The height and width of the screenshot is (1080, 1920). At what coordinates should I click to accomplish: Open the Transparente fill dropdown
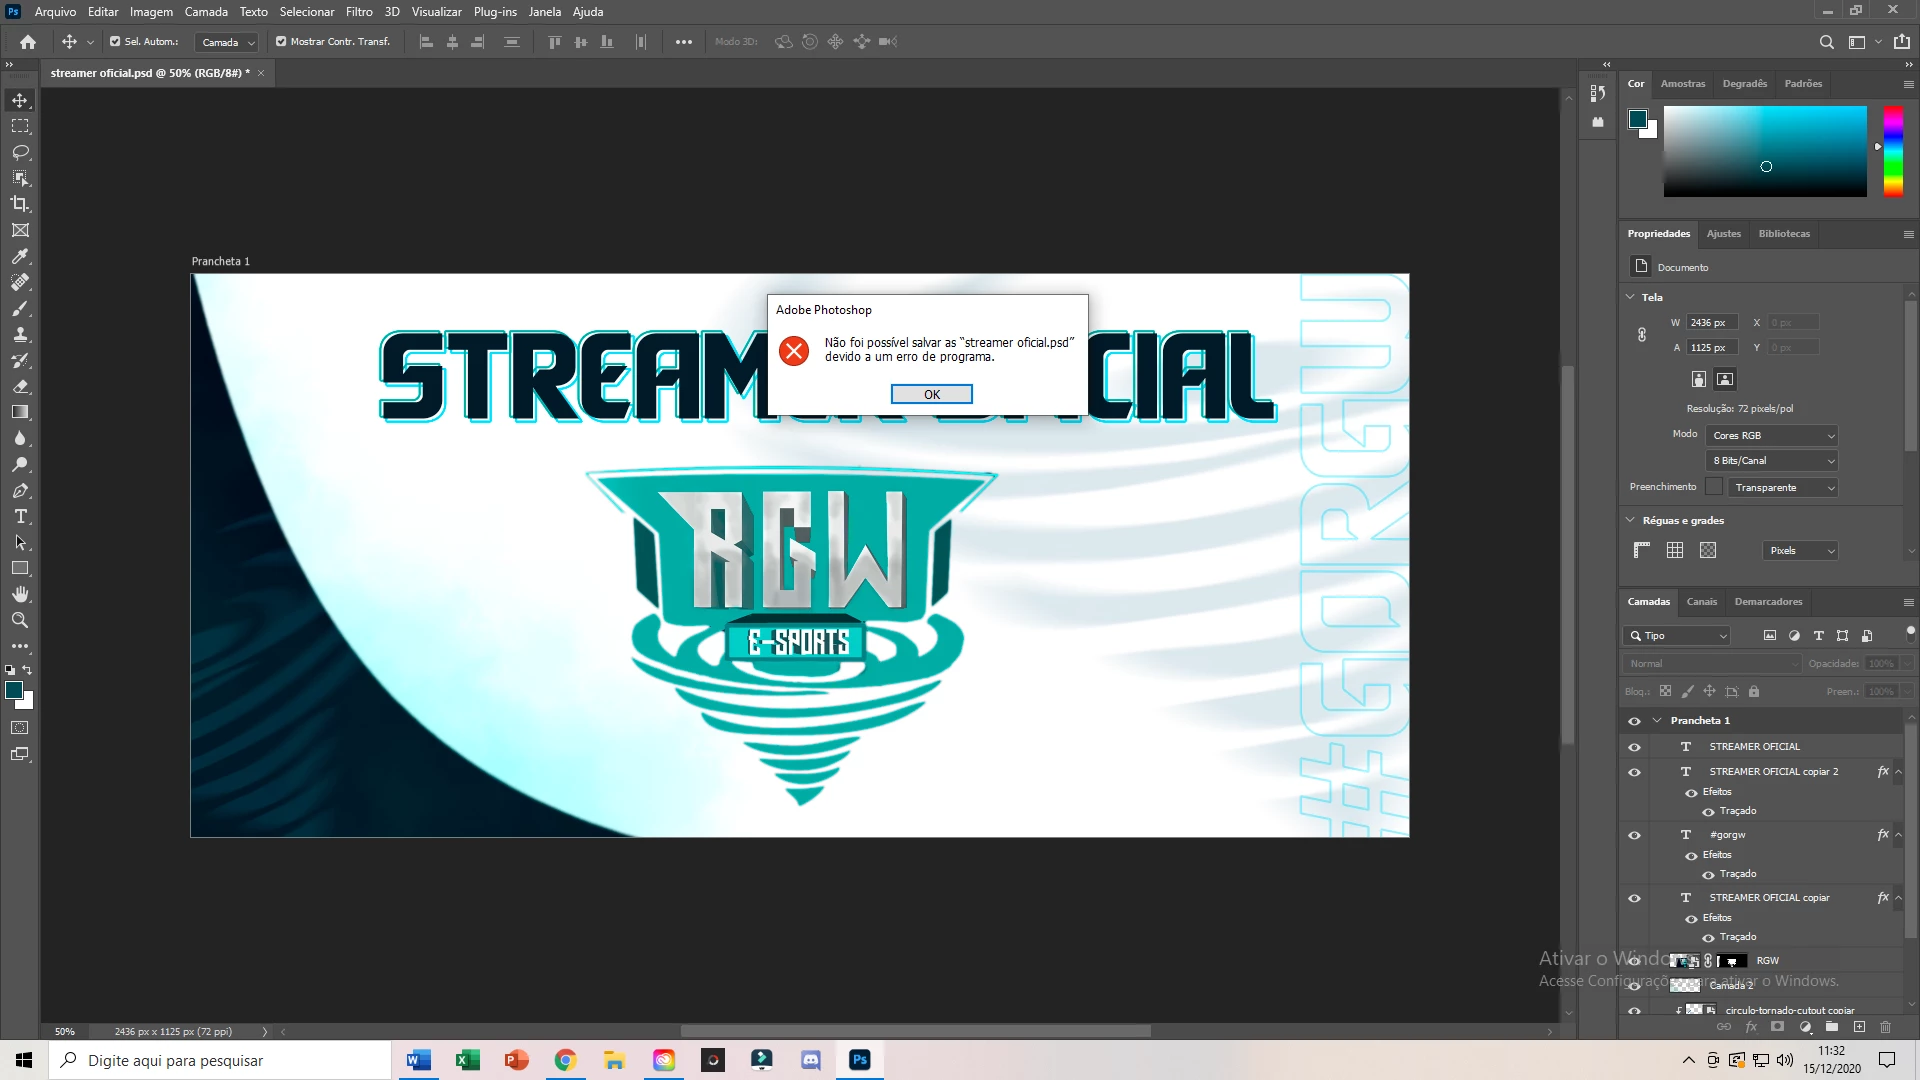click(1784, 488)
